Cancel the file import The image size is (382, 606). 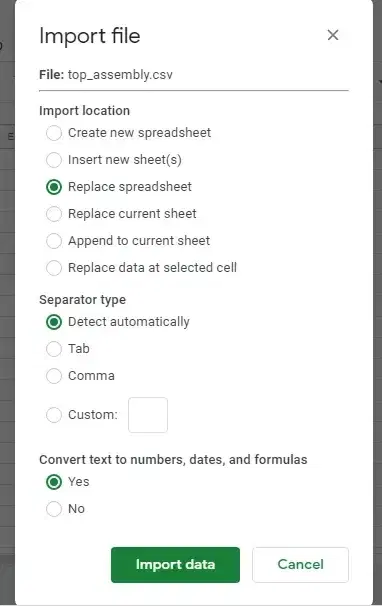pyautogui.click(x=300, y=565)
